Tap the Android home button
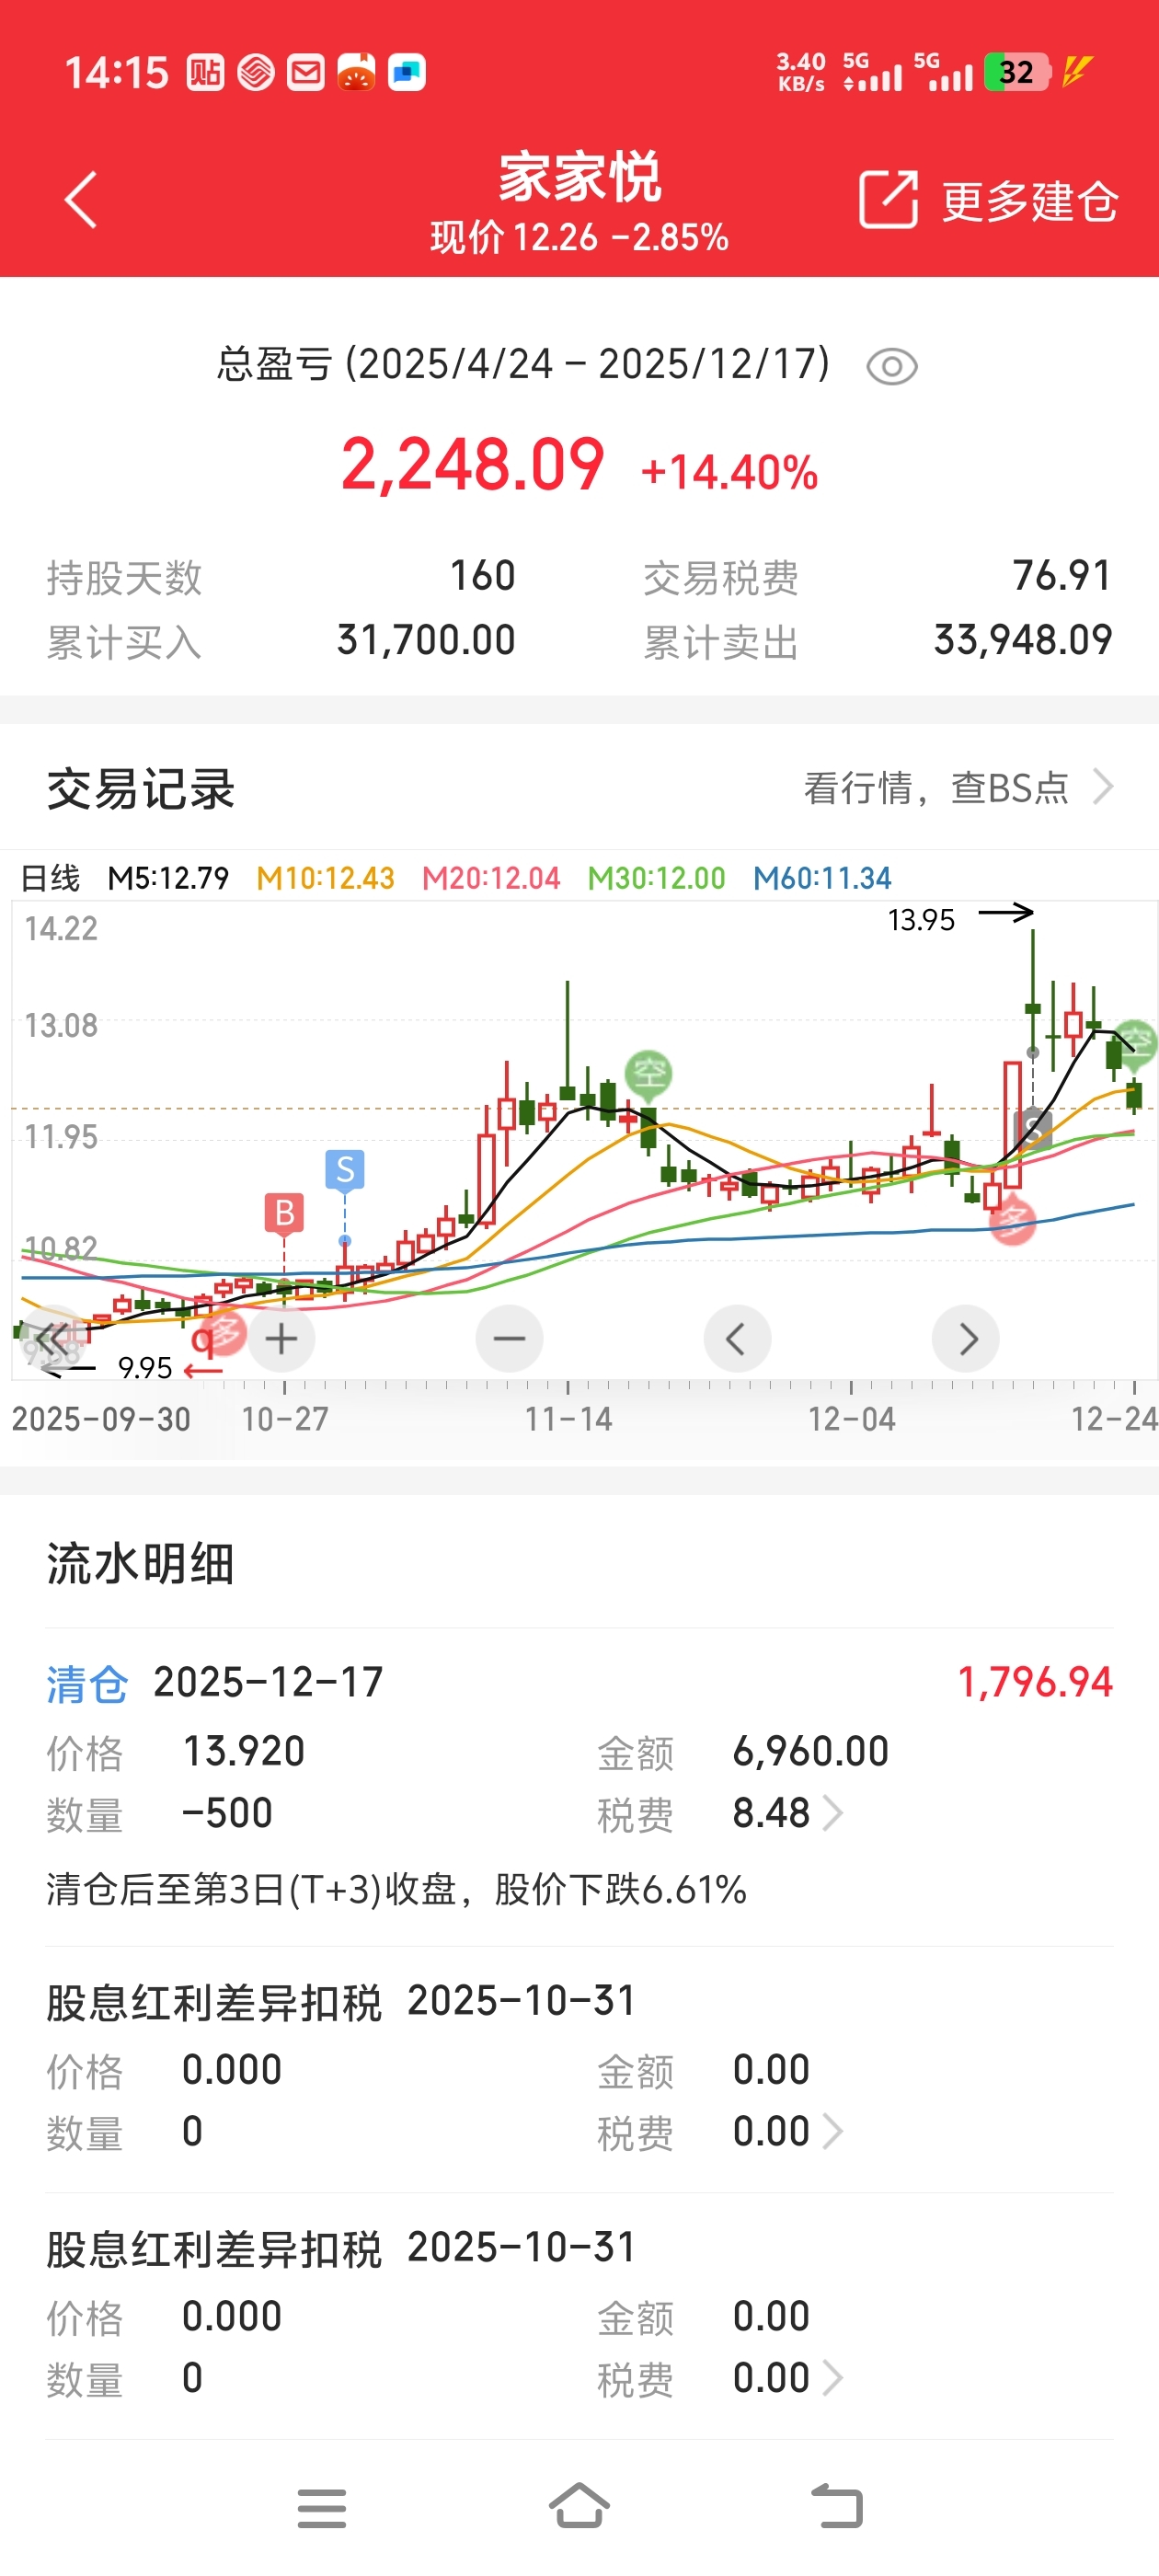This screenshot has height=2576, width=1159. 579,2506
